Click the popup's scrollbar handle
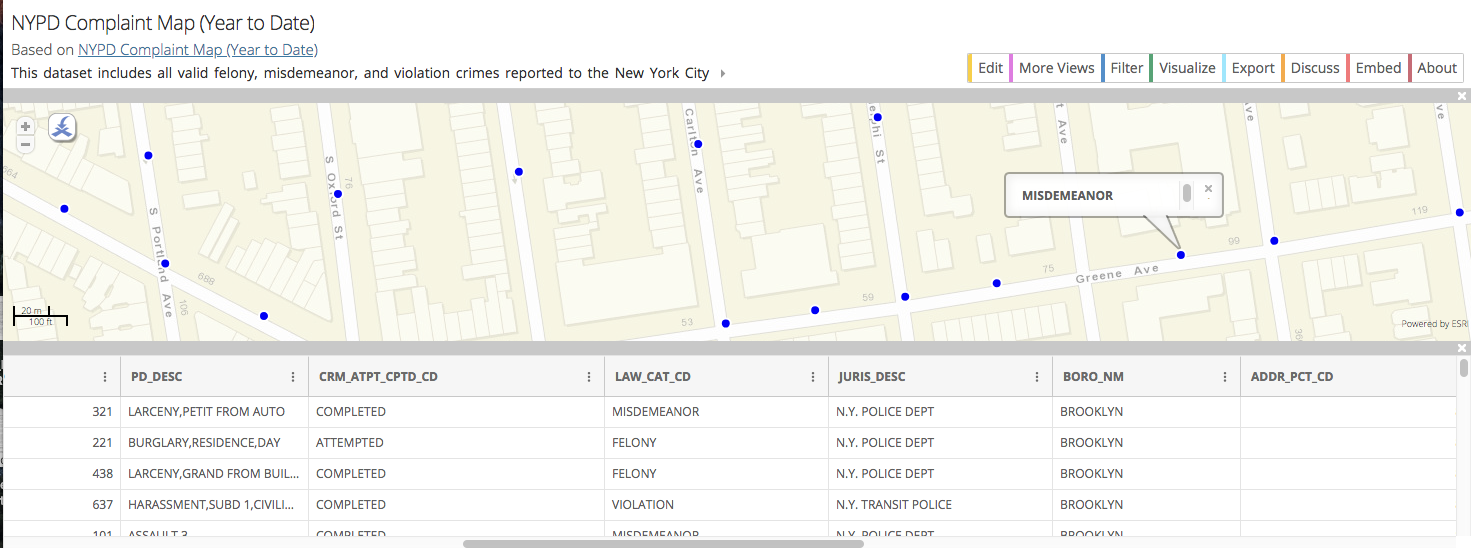Screen dimensions: 1471x548 [x=1187, y=193]
